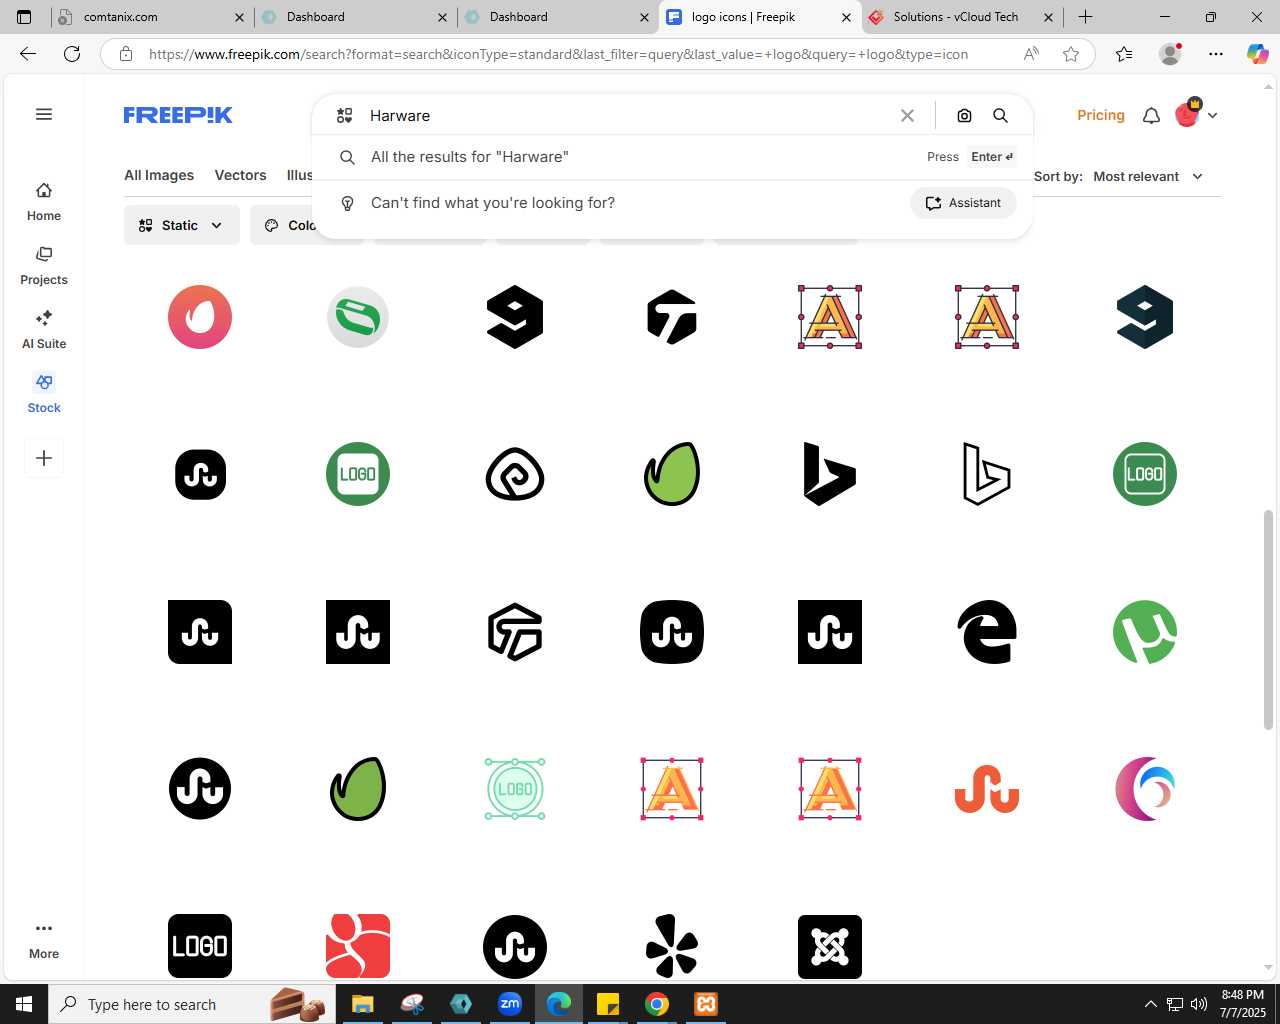Select the Bing filled black logo icon

pyautogui.click(x=830, y=474)
